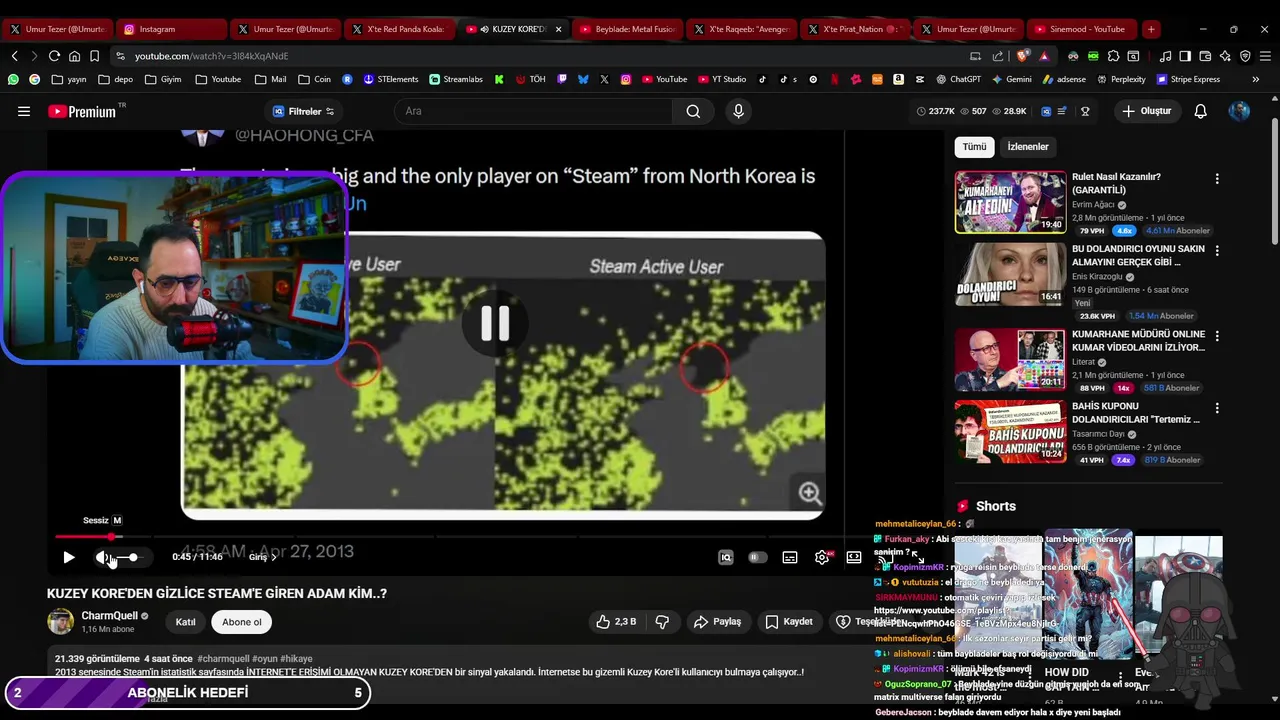Viewport: 1280px width, 720px height.
Task: Play the paused video
Action: (68, 557)
